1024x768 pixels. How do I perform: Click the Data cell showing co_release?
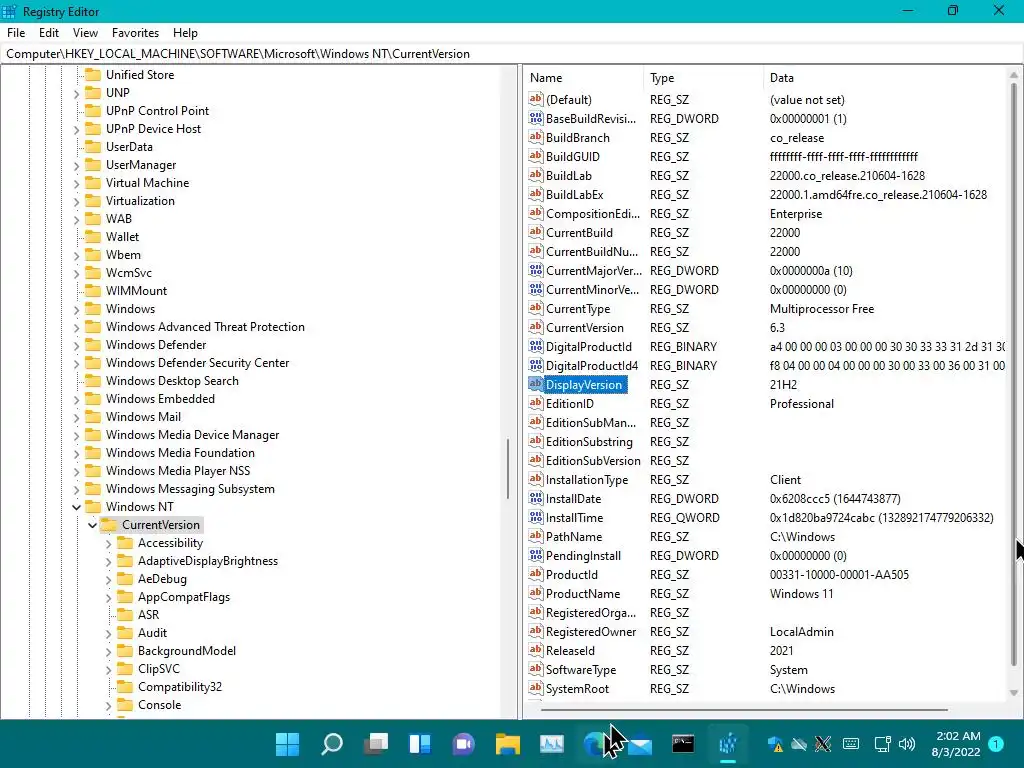[797, 138]
